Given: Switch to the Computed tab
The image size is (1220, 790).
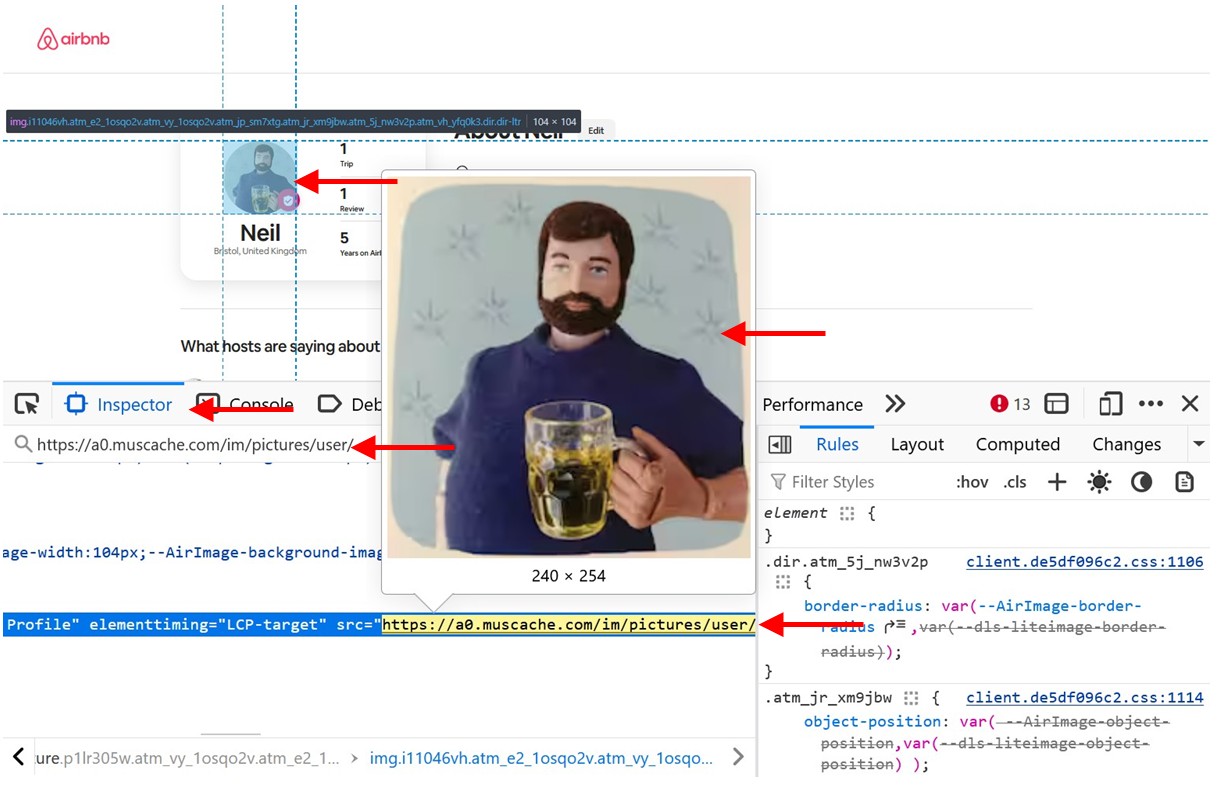Looking at the screenshot, I should (x=1017, y=445).
